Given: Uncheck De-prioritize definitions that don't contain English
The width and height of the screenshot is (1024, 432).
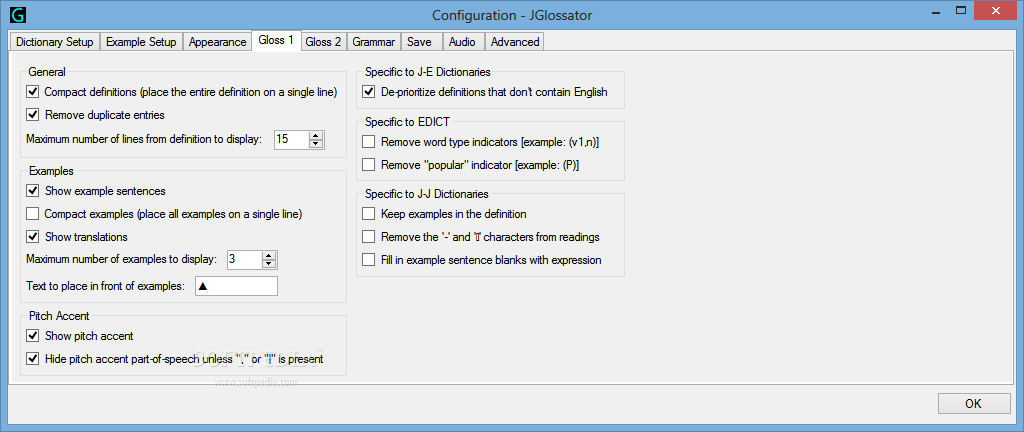Looking at the screenshot, I should [369, 92].
